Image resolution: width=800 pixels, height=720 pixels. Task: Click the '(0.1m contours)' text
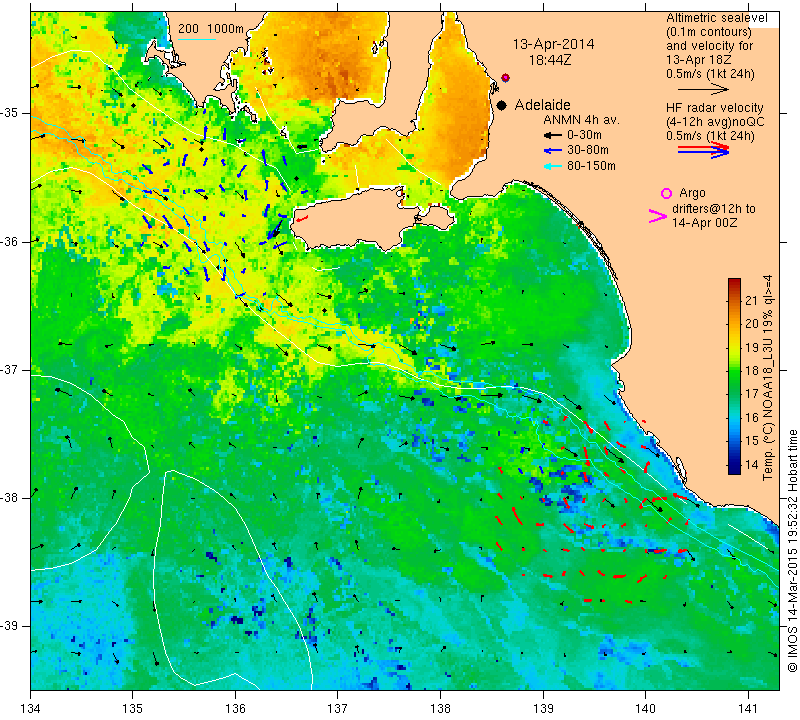click(709, 32)
